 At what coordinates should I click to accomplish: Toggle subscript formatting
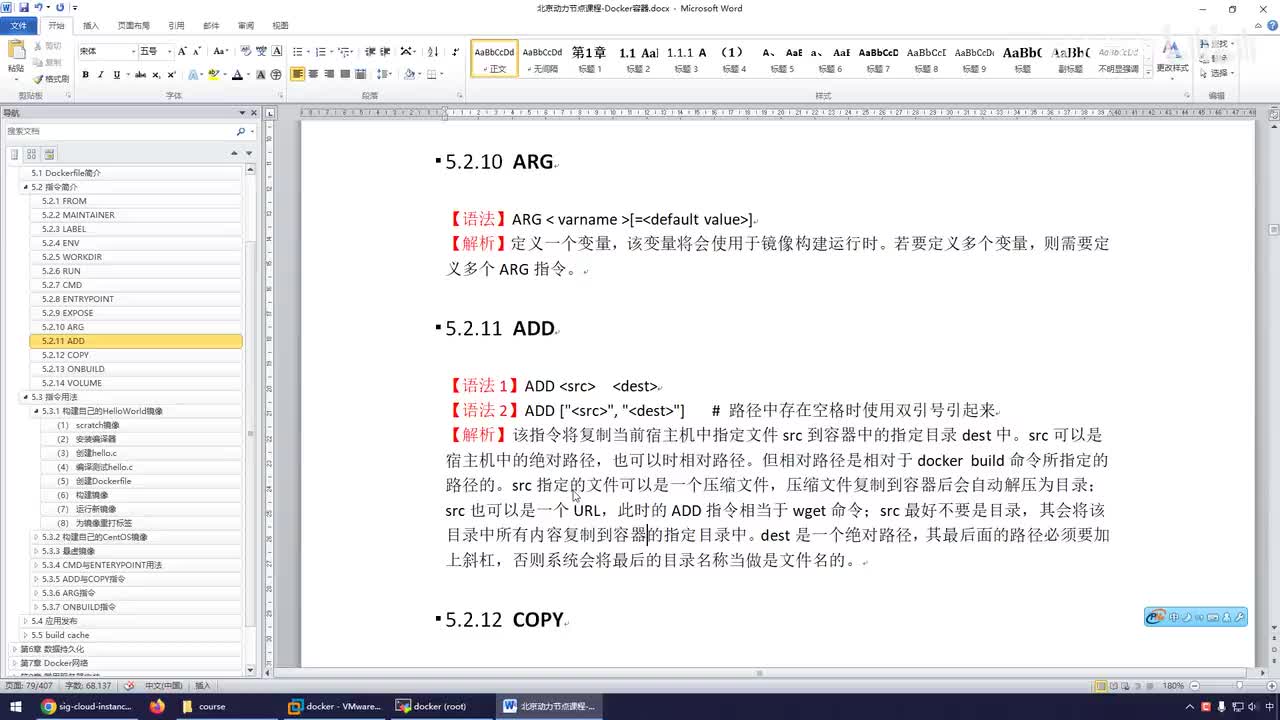[x=156, y=75]
